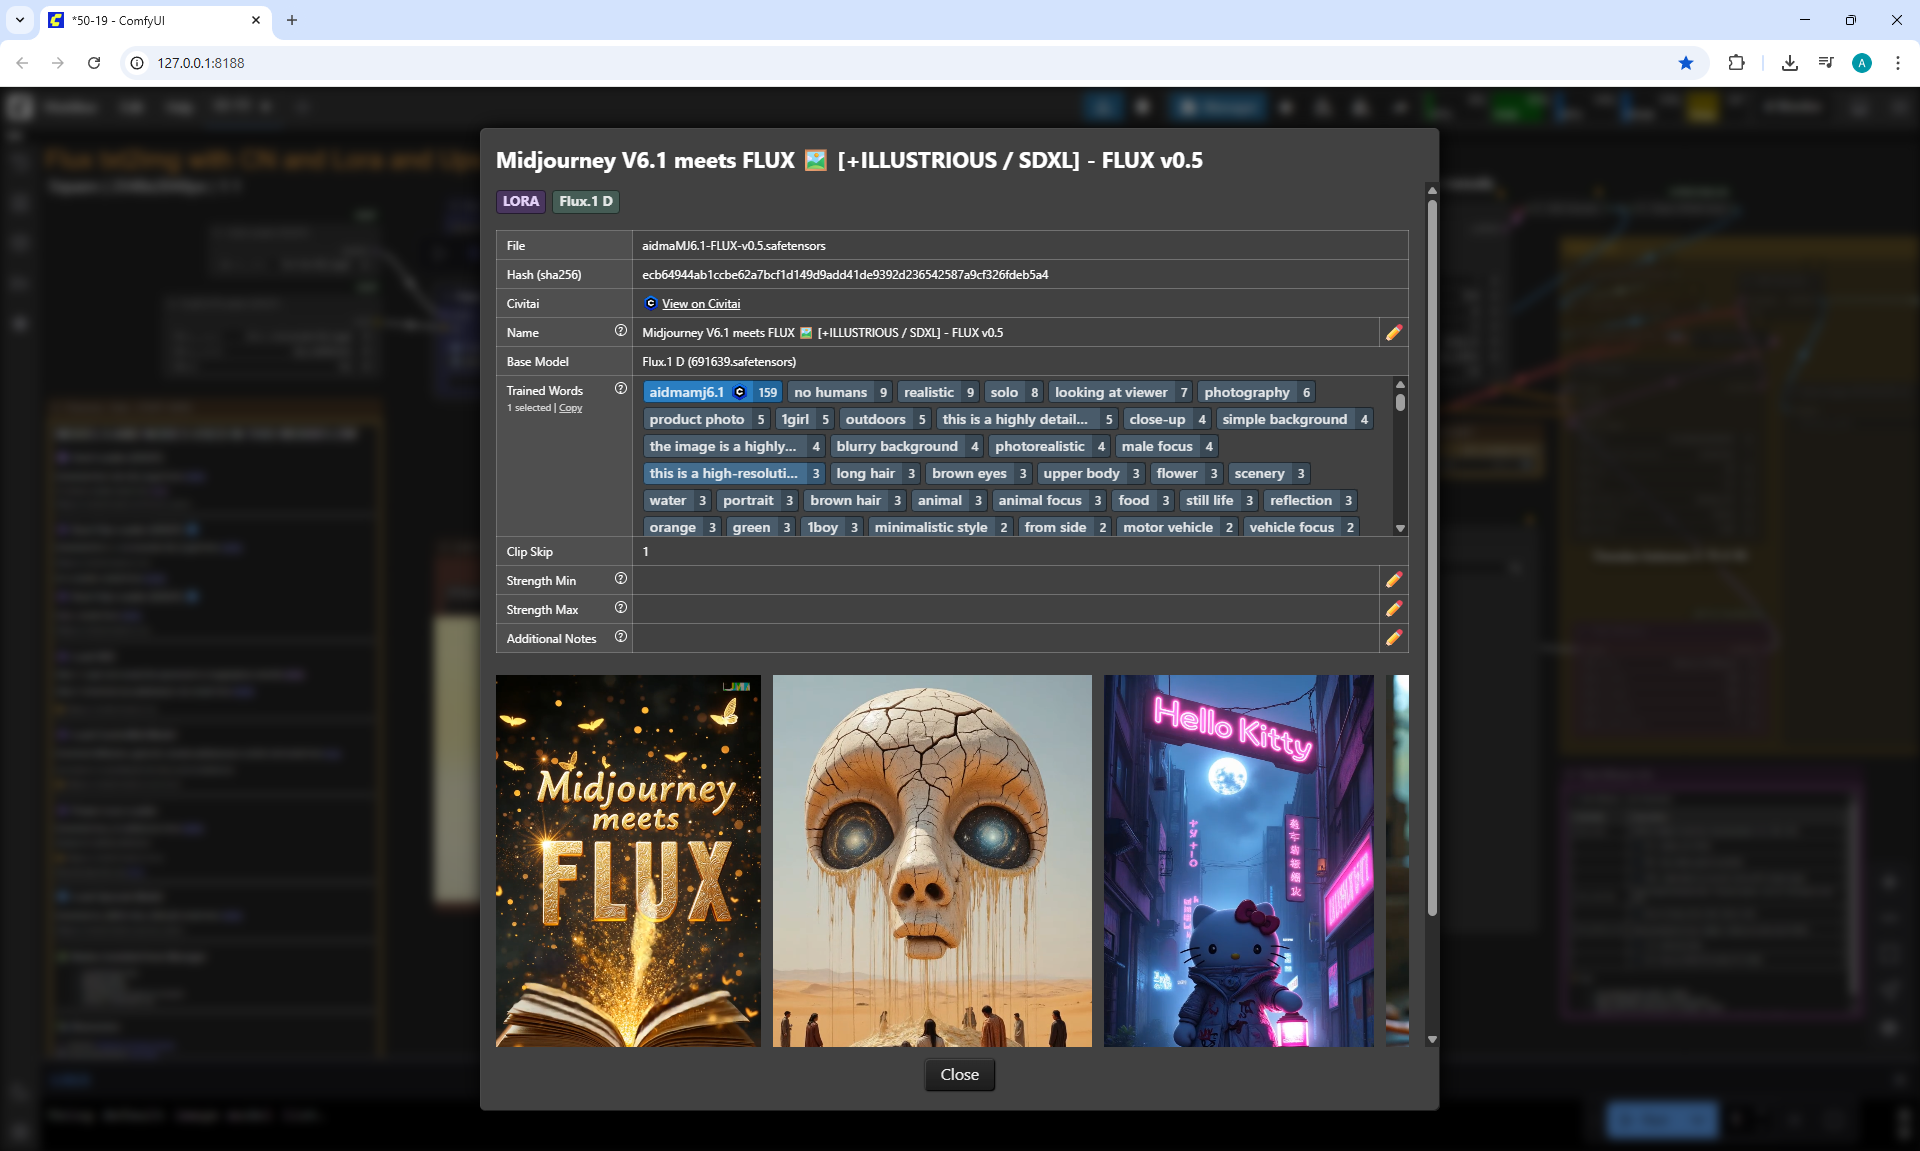Open the Hello Kitty preview image
This screenshot has width=1920, height=1151.
click(x=1238, y=860)
